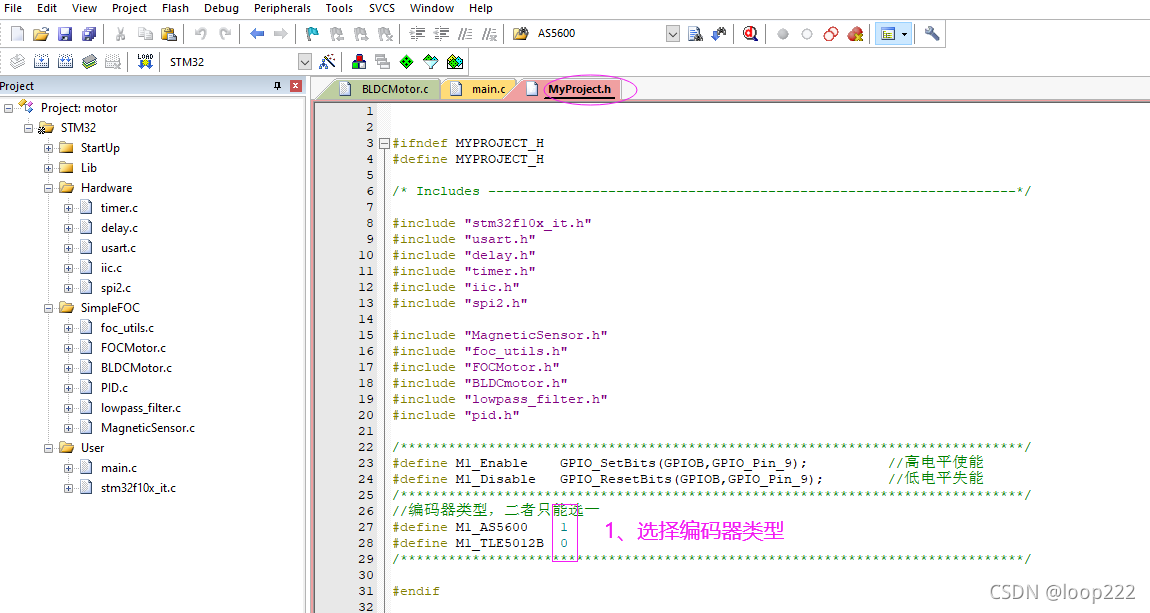The image size is (1150, 613).
Task: Pin the Project panel with the pushpin
Action: pos(277,86)
